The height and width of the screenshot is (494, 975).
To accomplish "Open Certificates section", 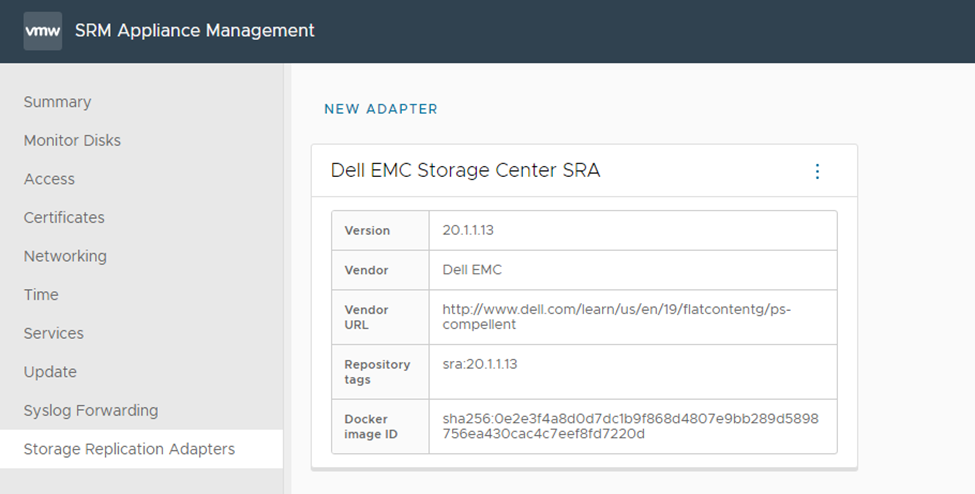I will pyautogui.click(x=64, y=218).
